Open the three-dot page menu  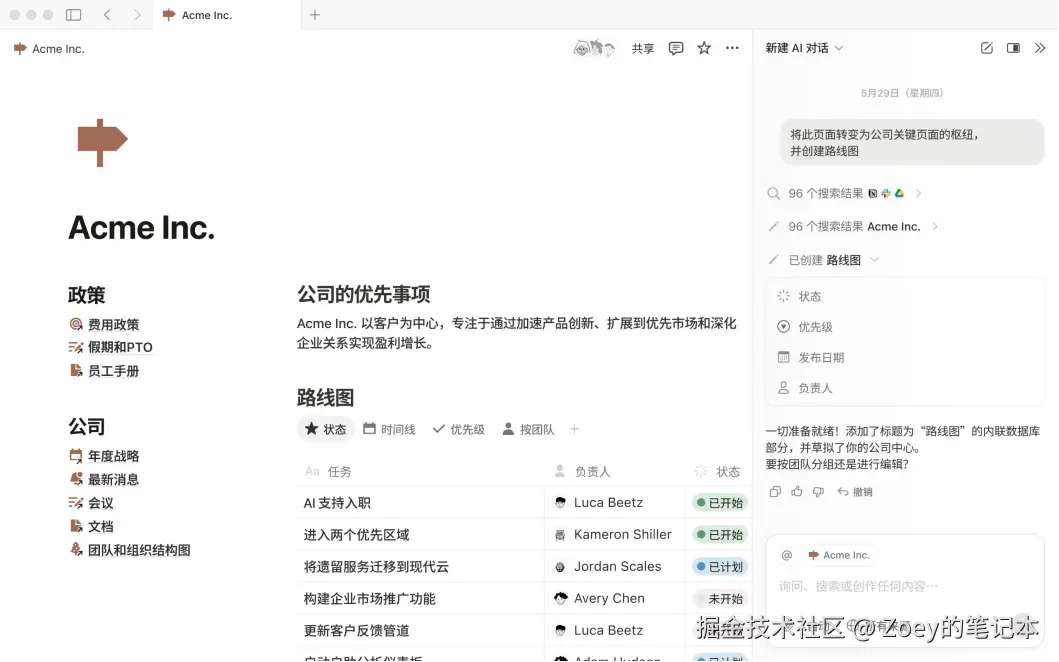pyautogui.click(x=732, y=48)
